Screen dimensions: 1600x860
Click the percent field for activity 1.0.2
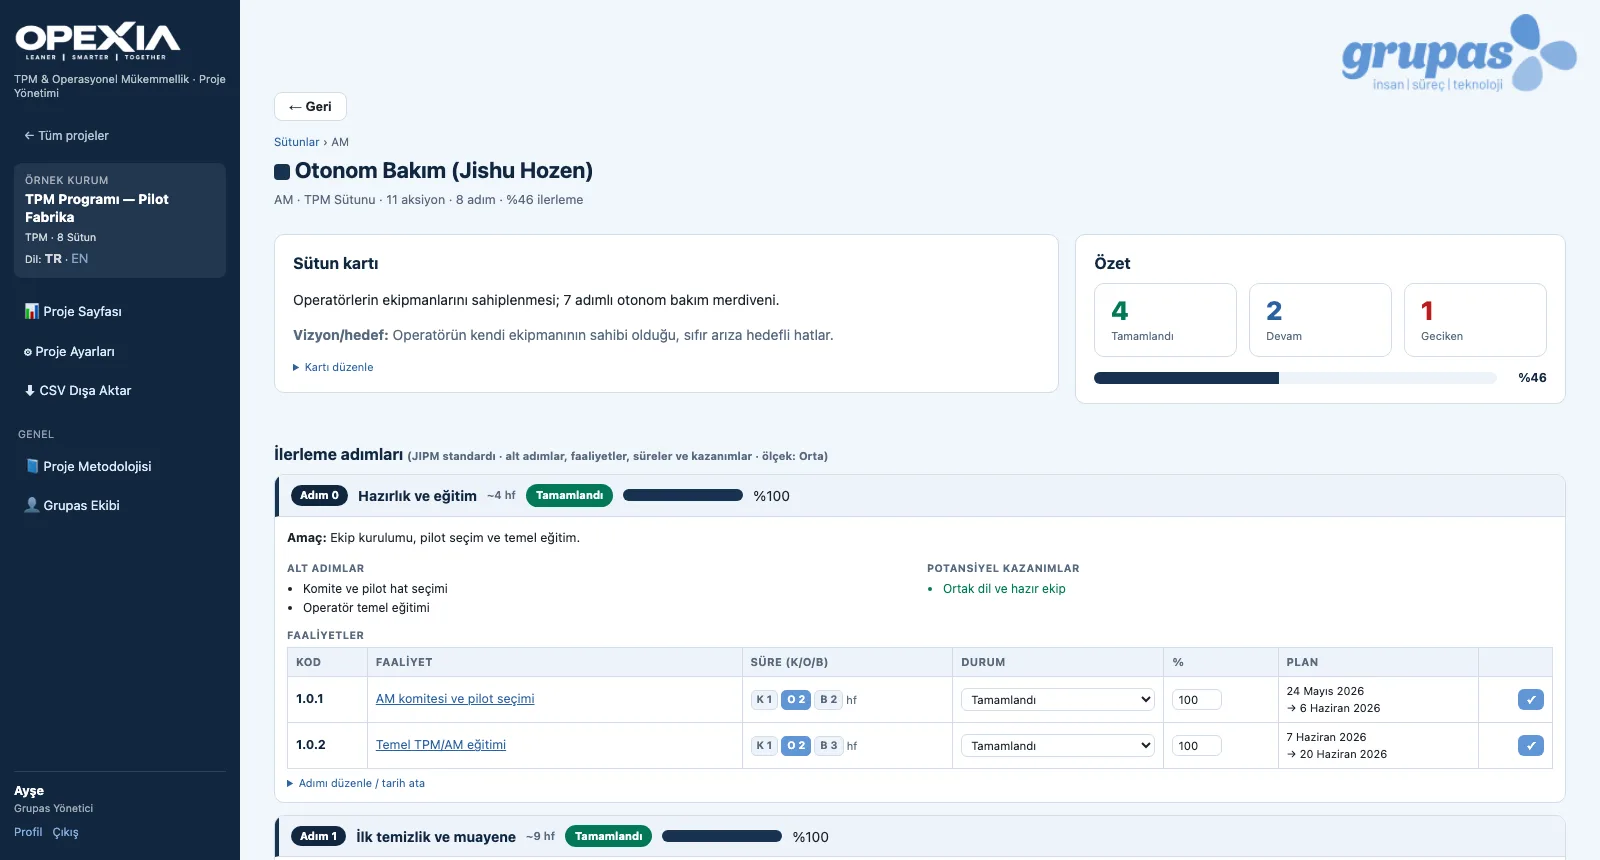coord(1196,746)
